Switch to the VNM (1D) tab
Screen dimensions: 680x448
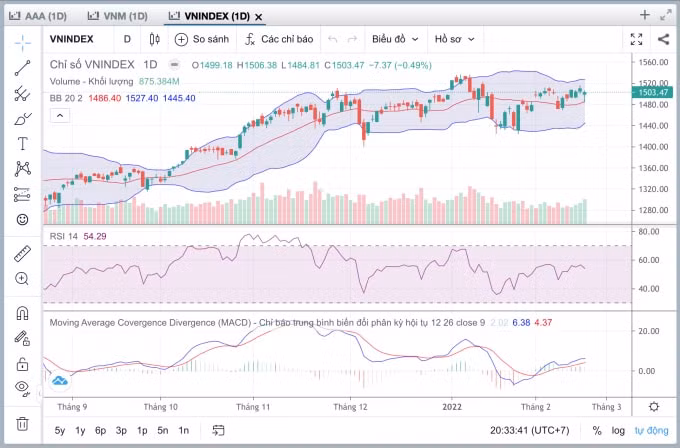[118, 16]
